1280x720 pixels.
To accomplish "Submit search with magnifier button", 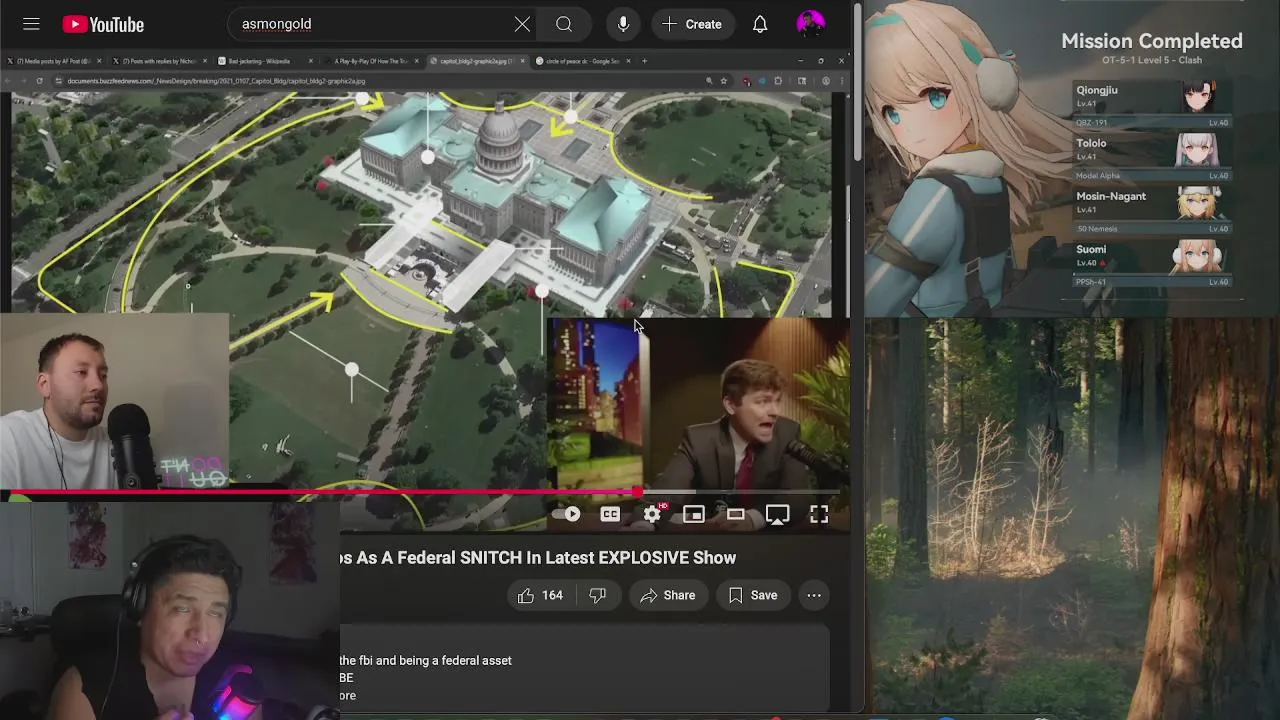I will tap(564, 24).
